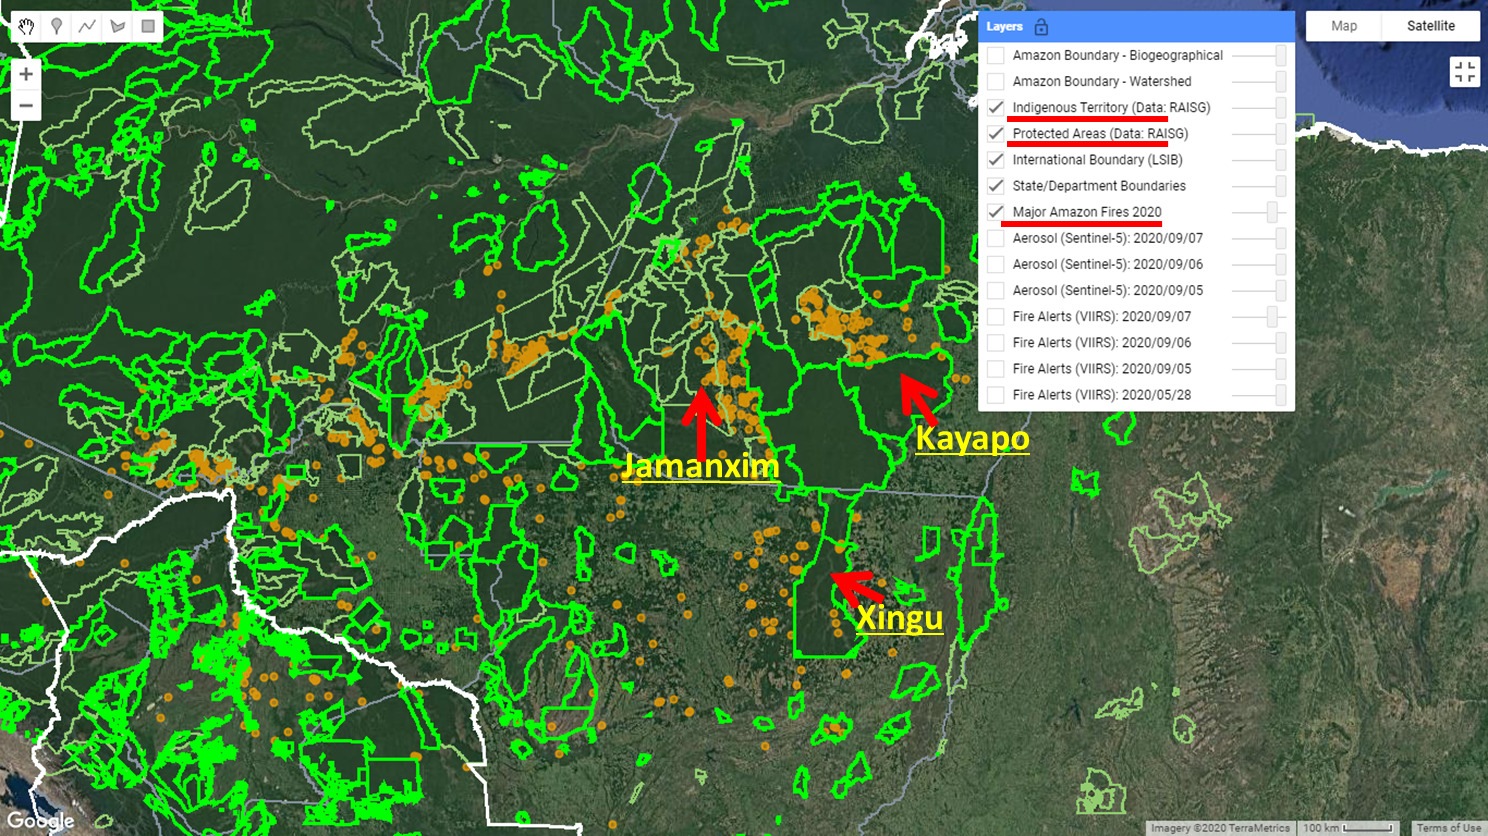Select the draw line tool

87,26
